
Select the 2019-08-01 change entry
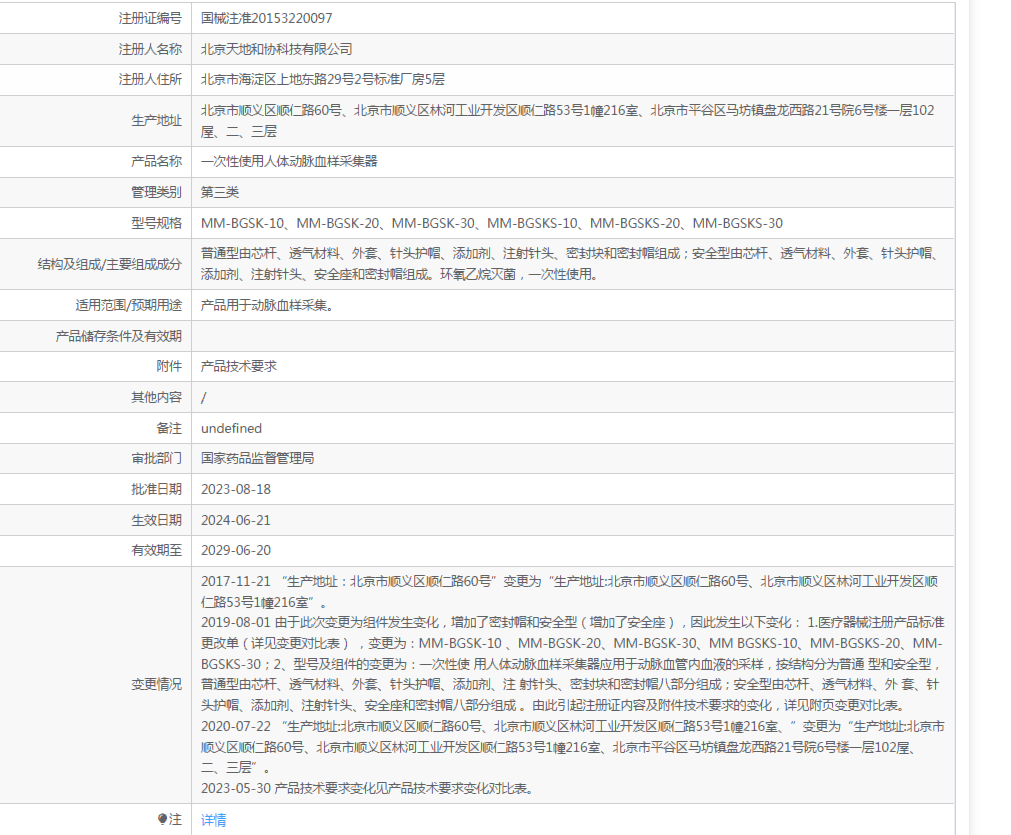[x=573, y=664]
